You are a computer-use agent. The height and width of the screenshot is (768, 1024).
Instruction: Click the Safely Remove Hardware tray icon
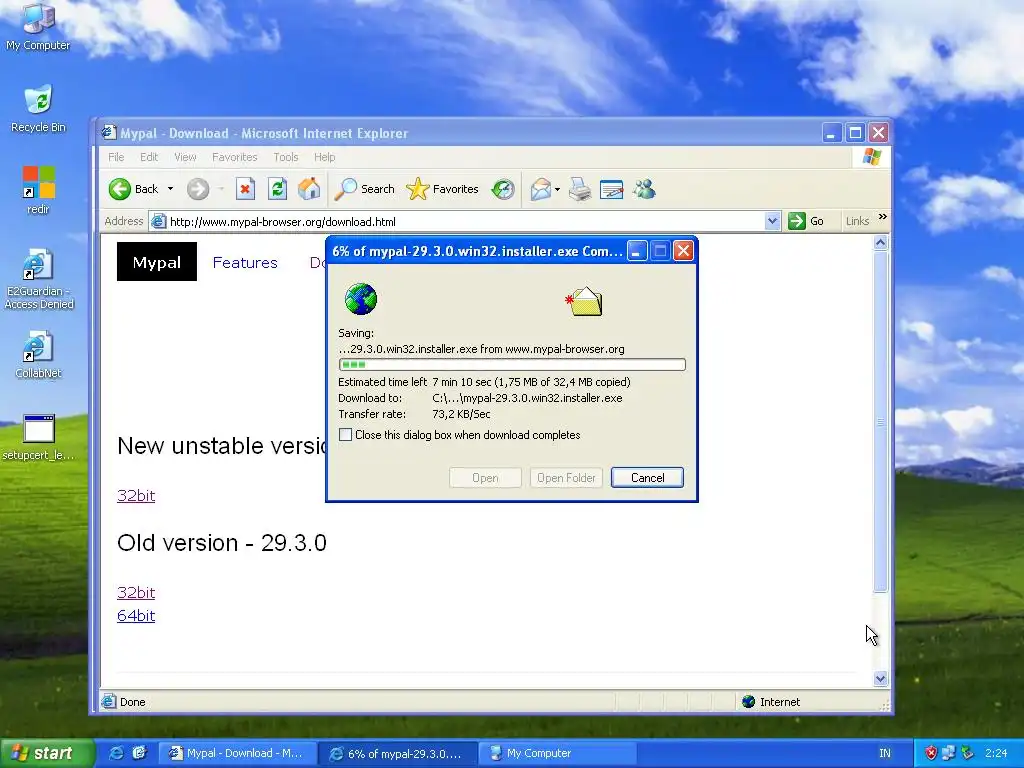967,753
